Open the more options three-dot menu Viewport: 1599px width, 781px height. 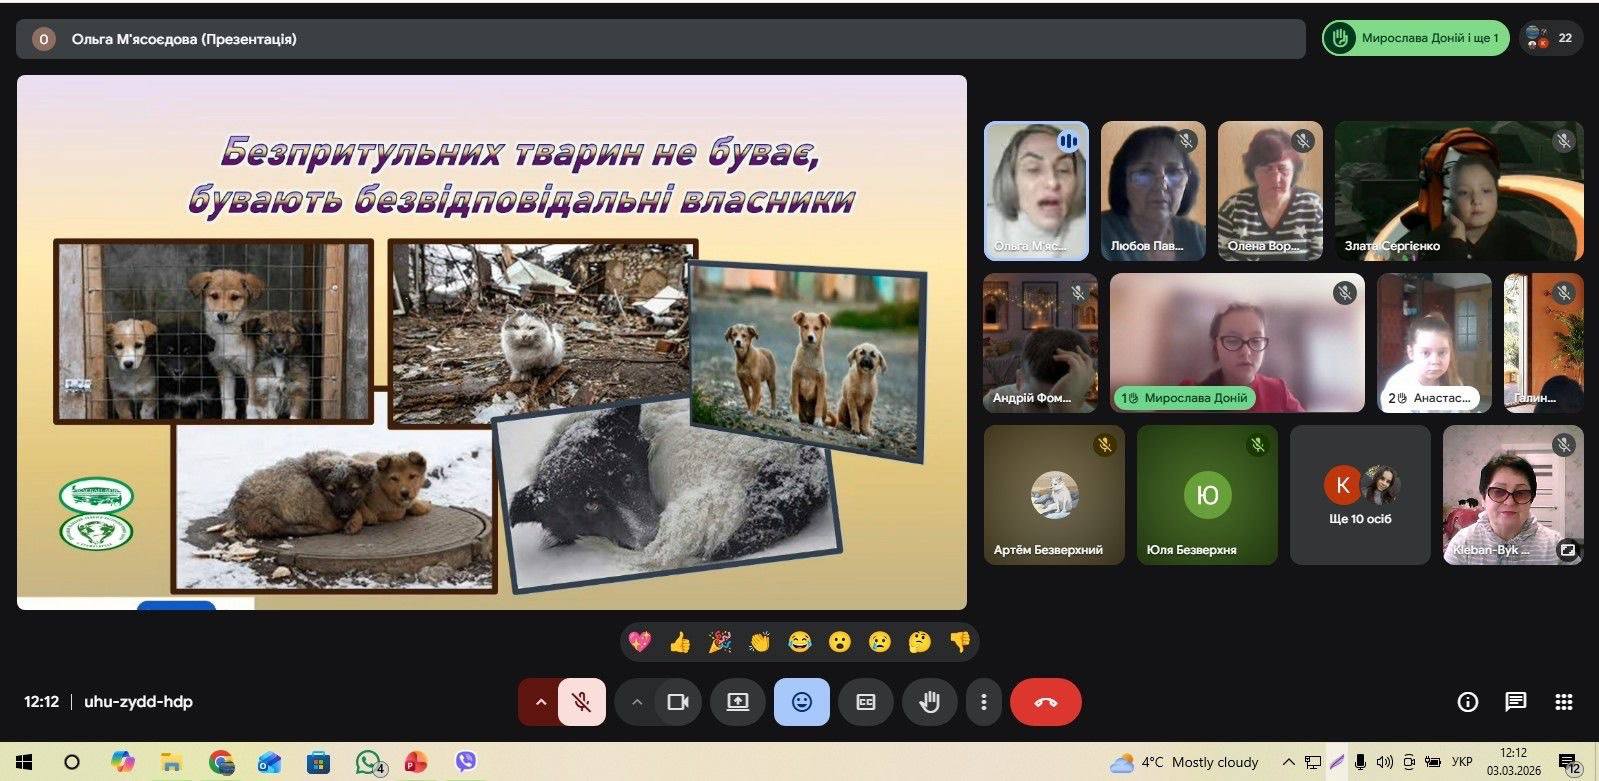(984, 702)
